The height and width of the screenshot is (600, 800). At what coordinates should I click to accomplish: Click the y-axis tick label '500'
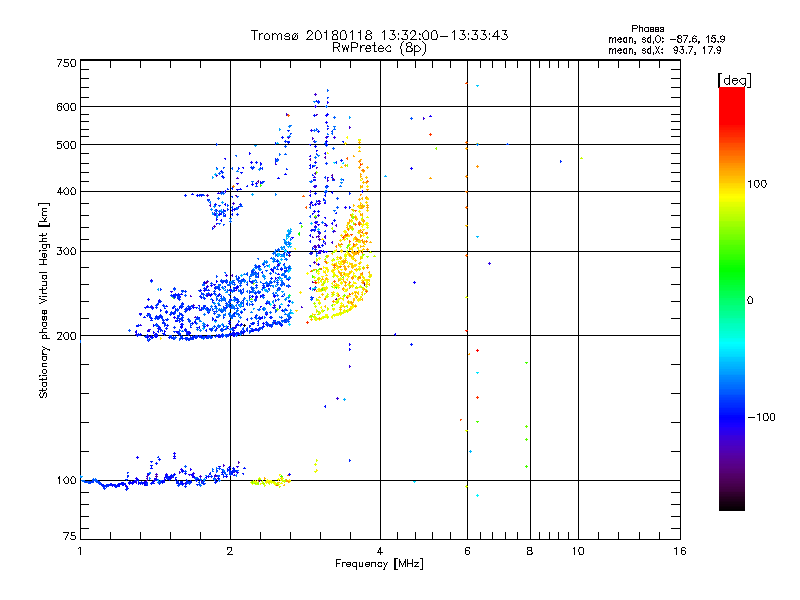66,145
